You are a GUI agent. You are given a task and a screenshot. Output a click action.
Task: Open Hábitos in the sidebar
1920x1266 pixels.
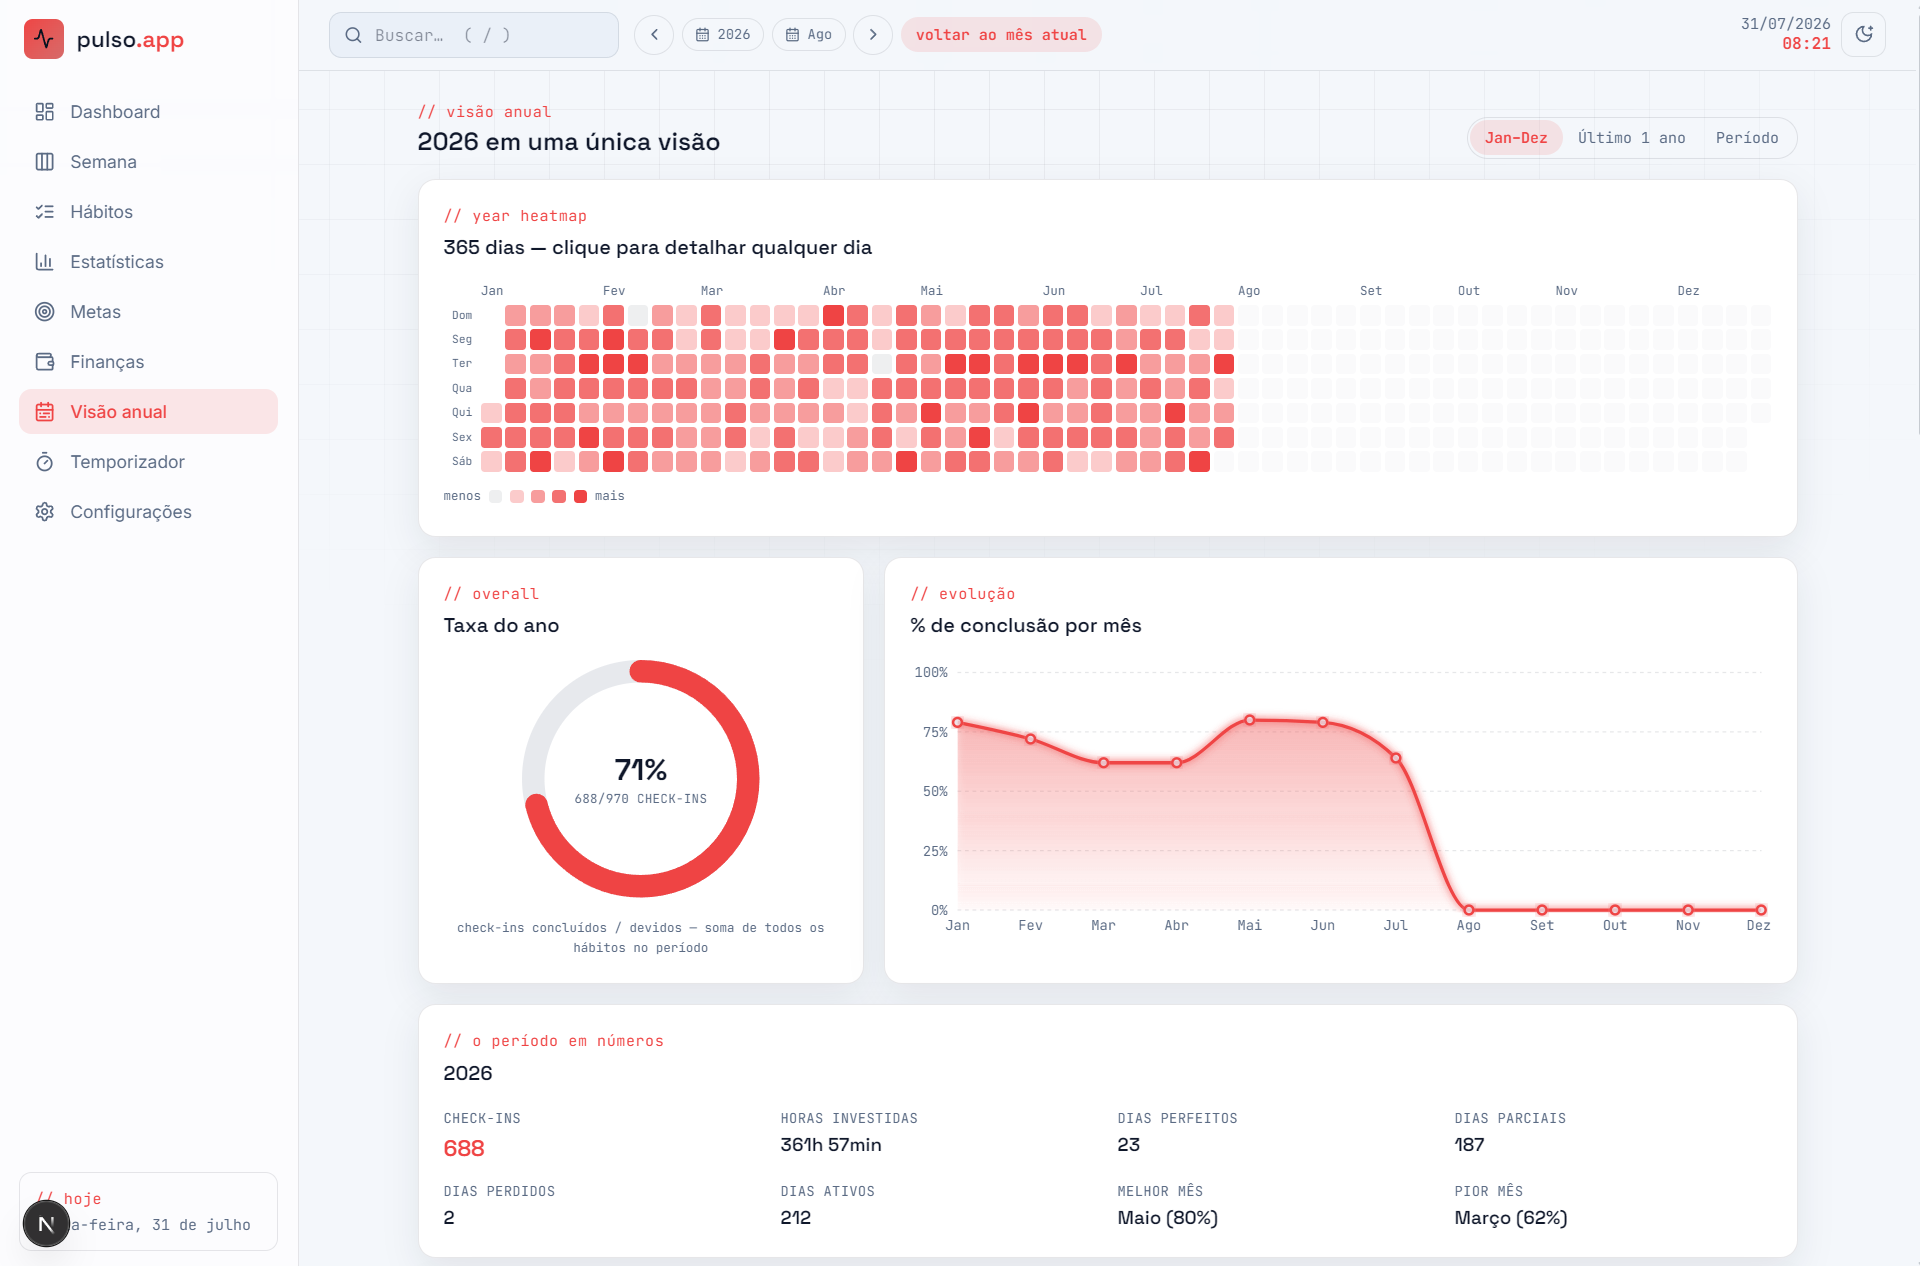click(x=148, y=212)
